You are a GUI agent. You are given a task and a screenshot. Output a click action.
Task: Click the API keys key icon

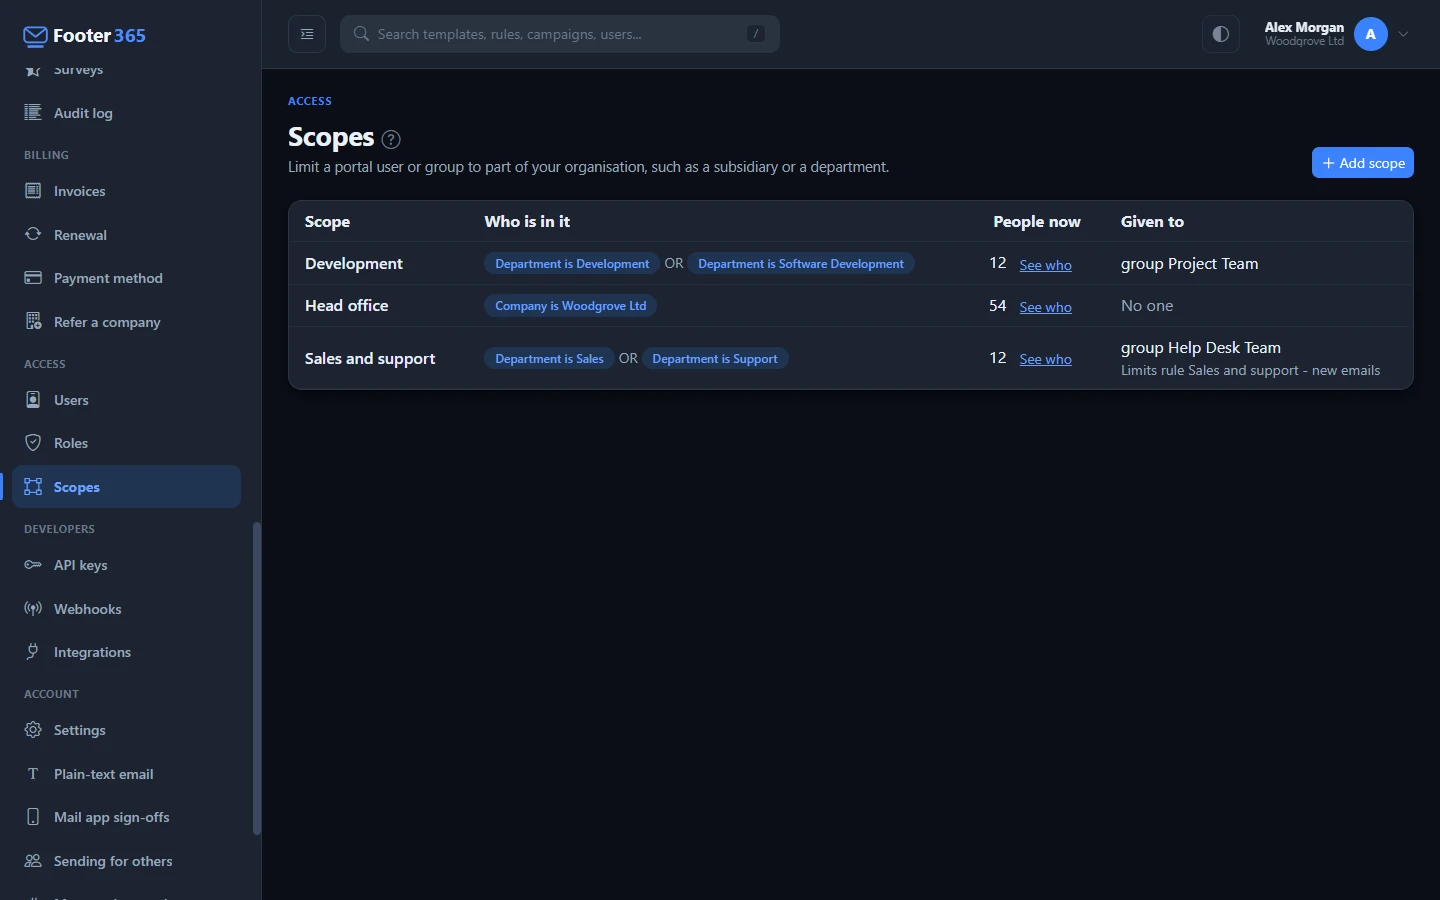[x=33, y=564]
